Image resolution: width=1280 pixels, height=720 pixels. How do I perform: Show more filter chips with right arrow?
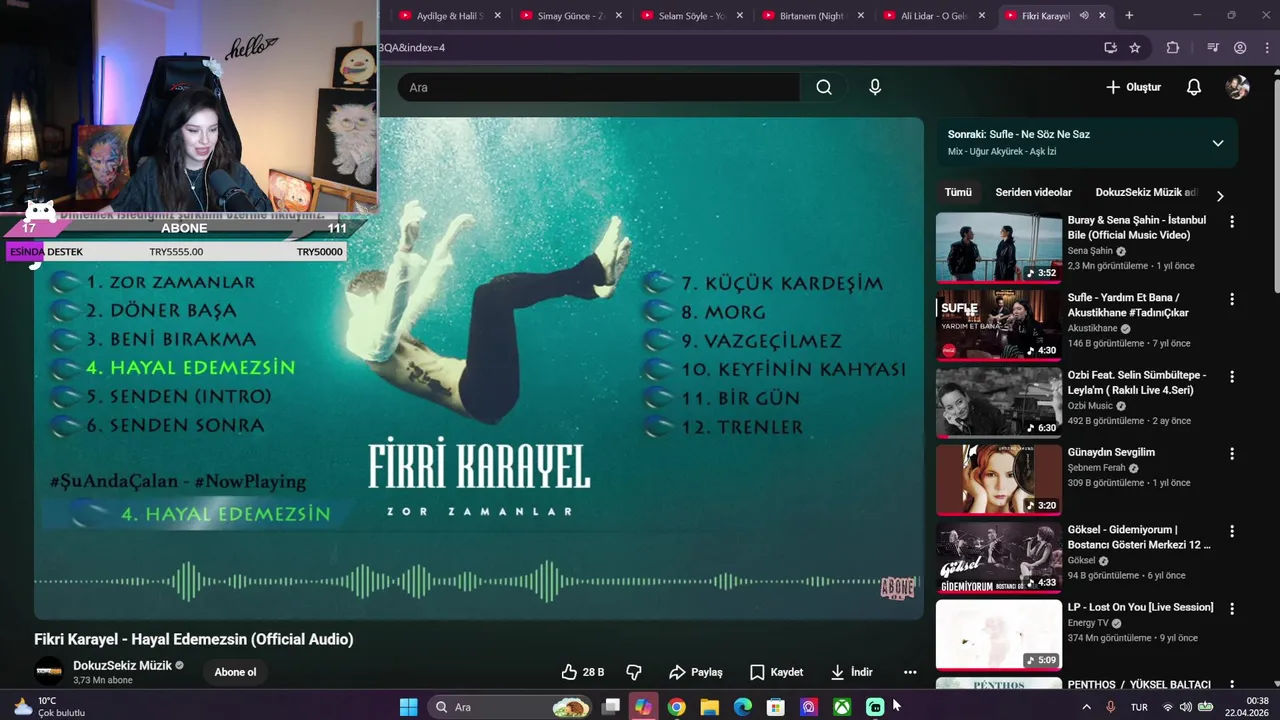[1219, 196]
